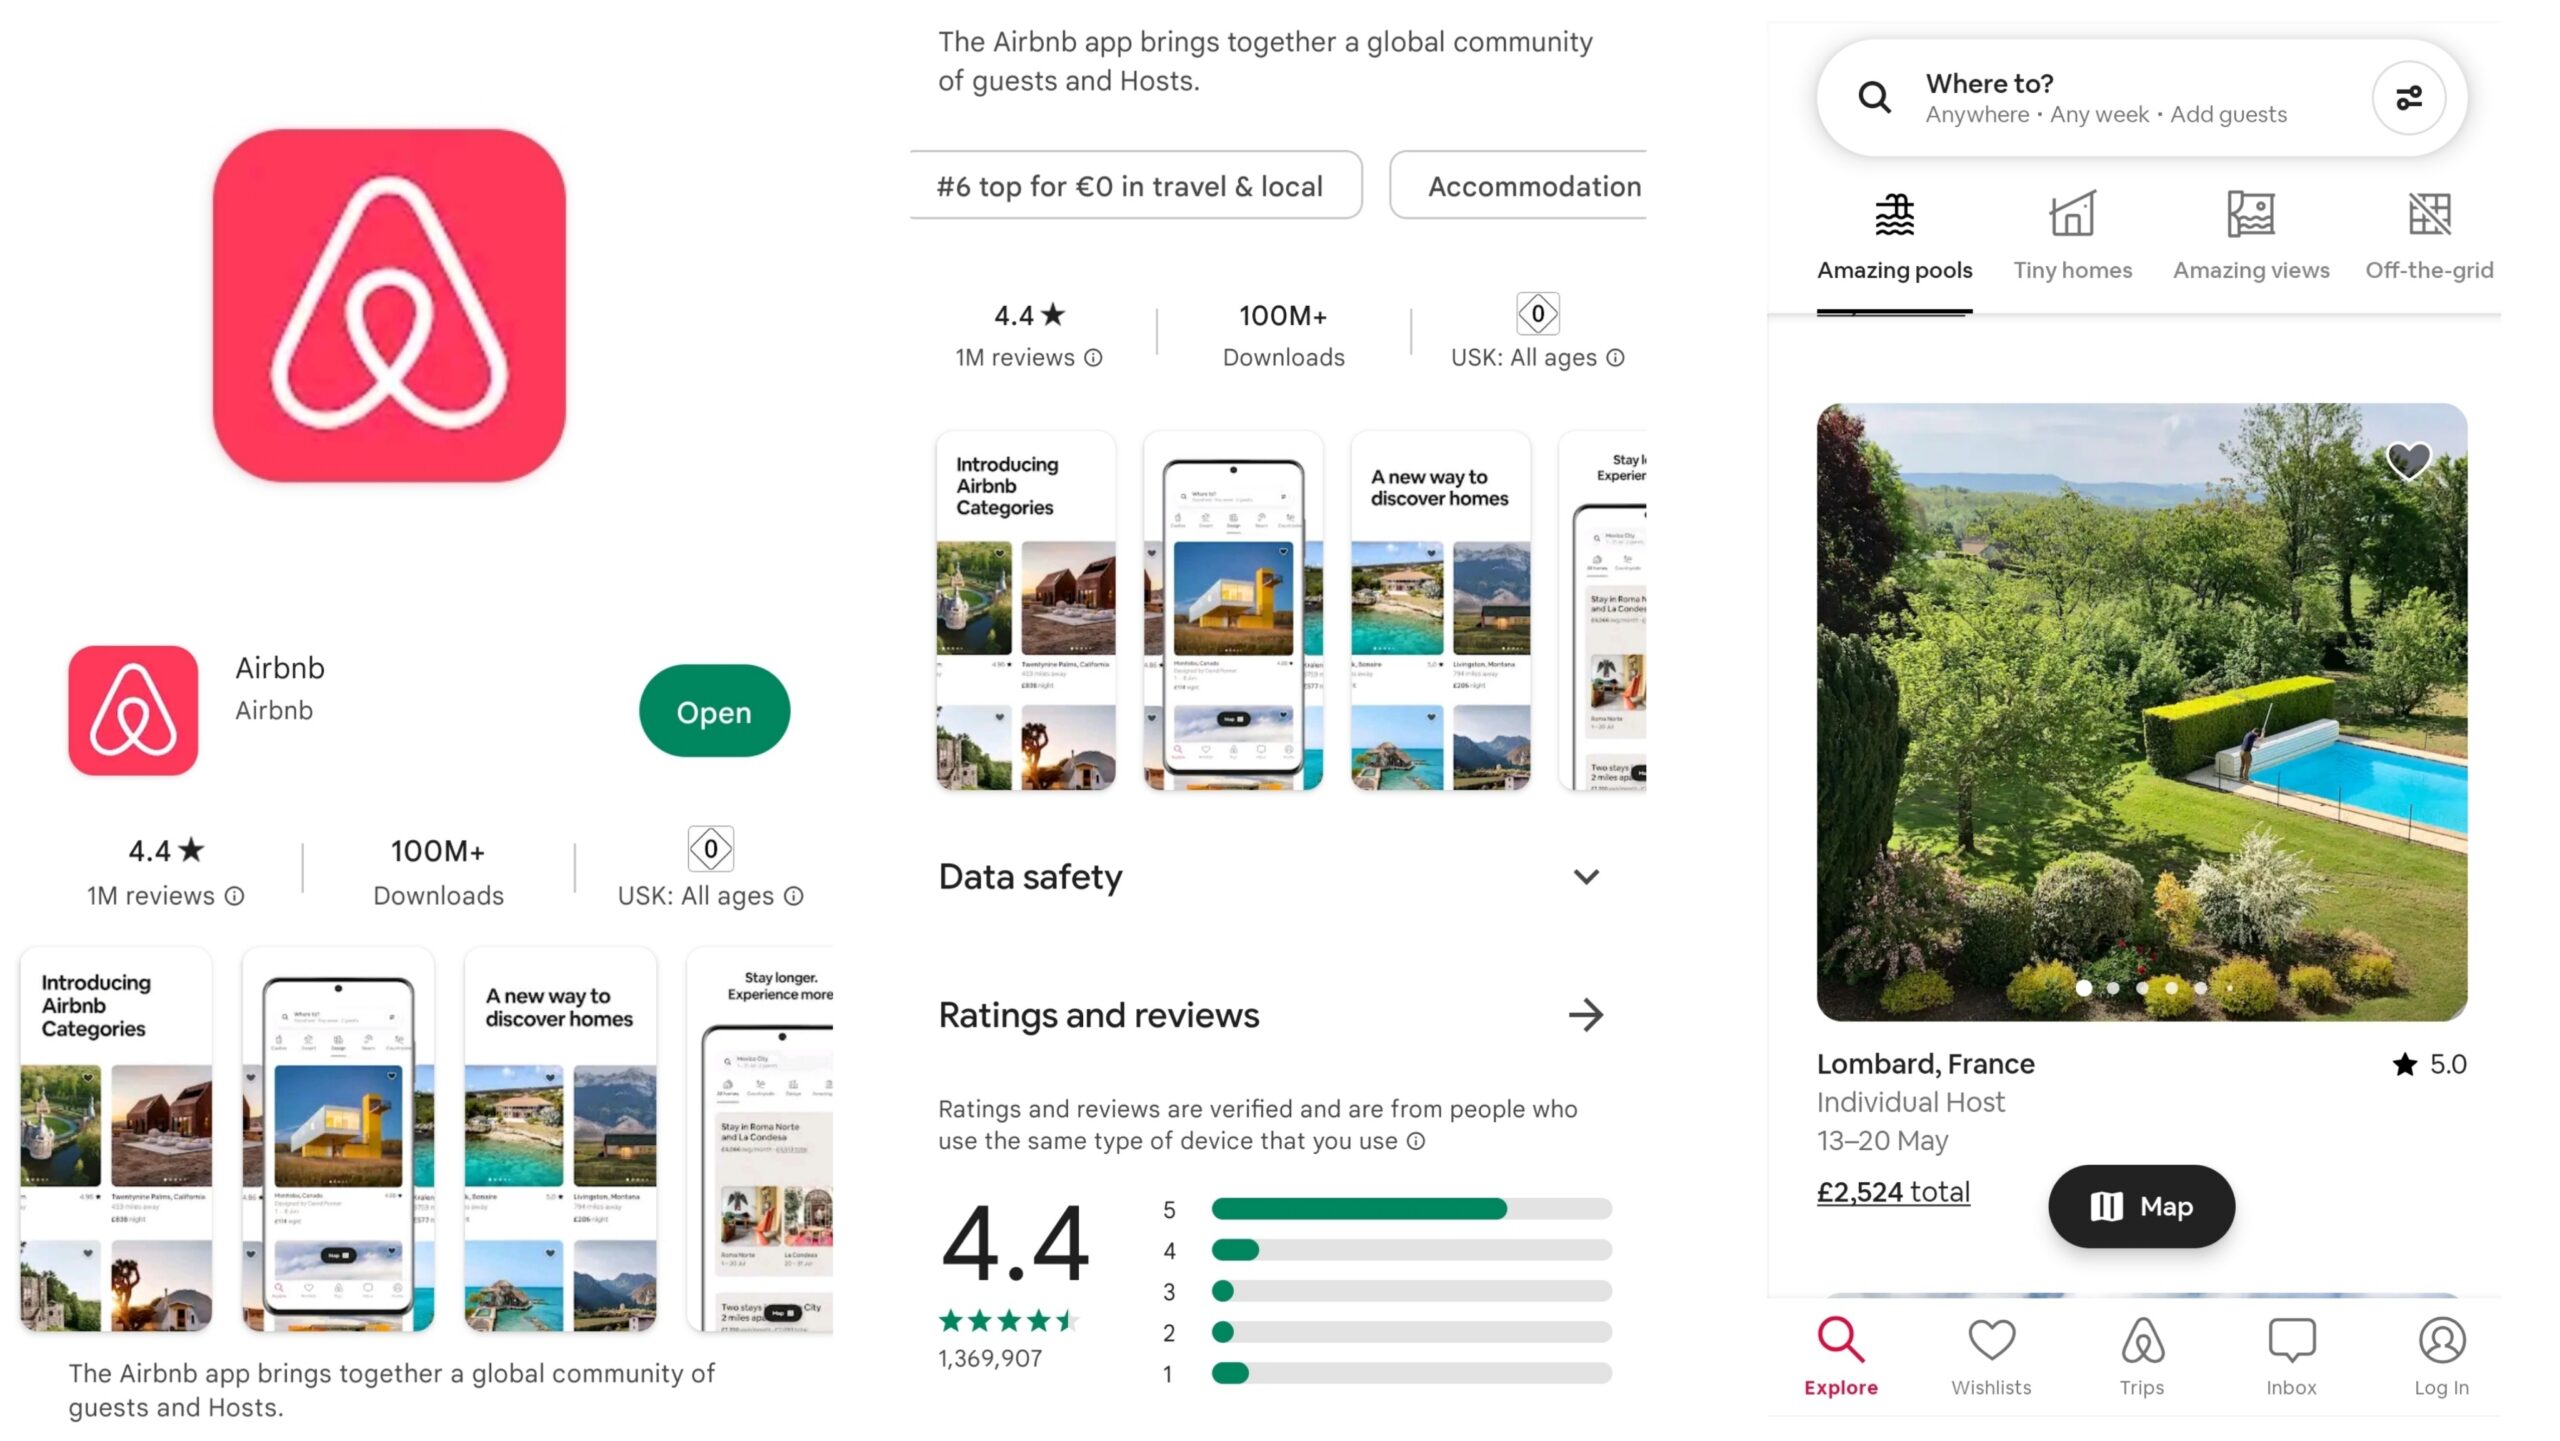2560x1441 pixels.
Task: Open Ratings and reviews arrow
Action: click(x=1586, y=1015)
